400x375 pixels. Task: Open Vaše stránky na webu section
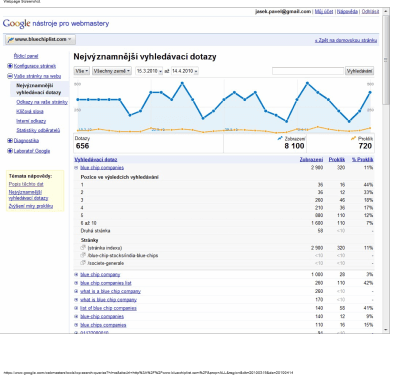[37, 76]
